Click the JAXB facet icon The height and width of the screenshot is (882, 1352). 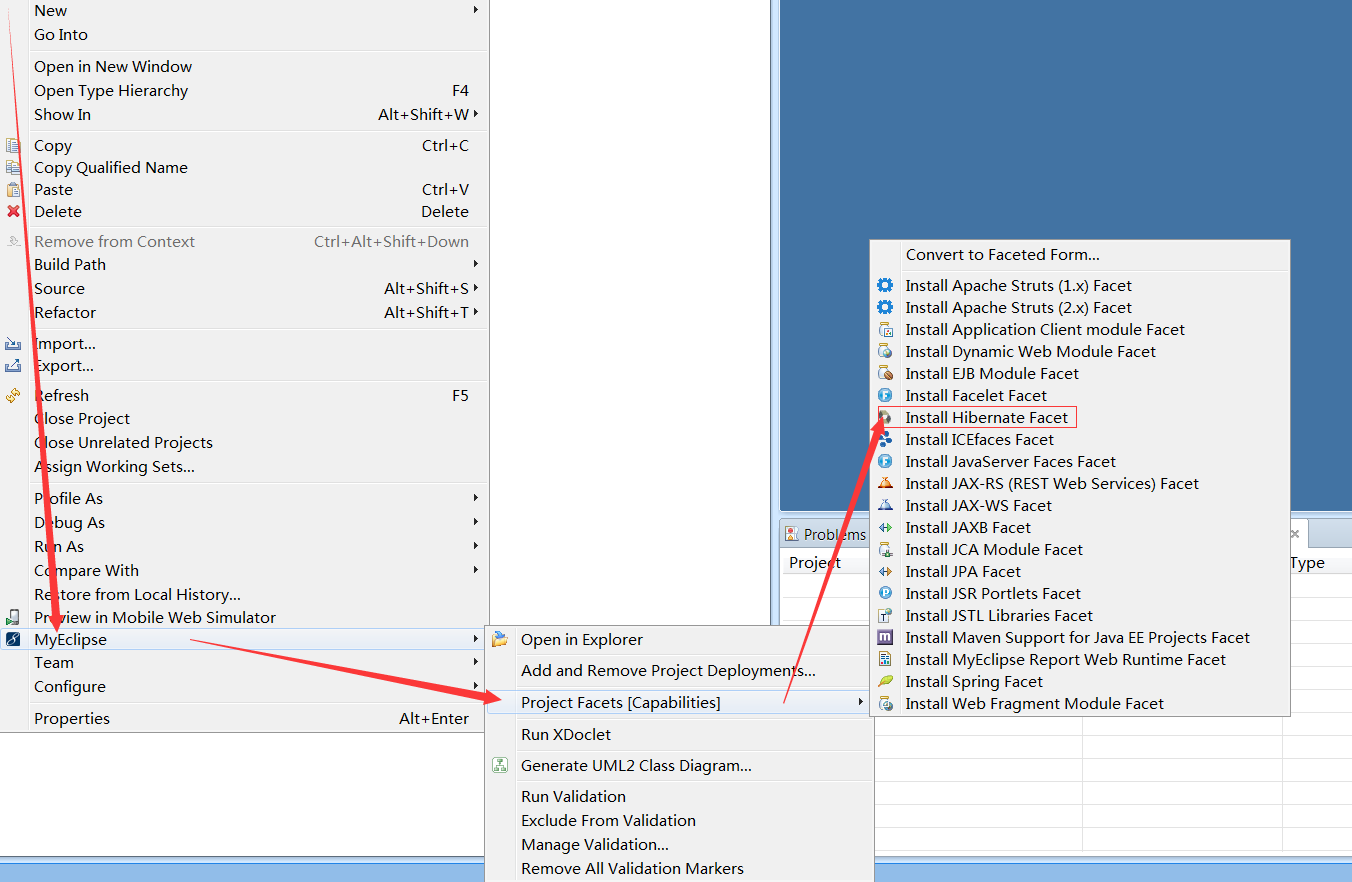pyautogui.click(x=885, y=527)
